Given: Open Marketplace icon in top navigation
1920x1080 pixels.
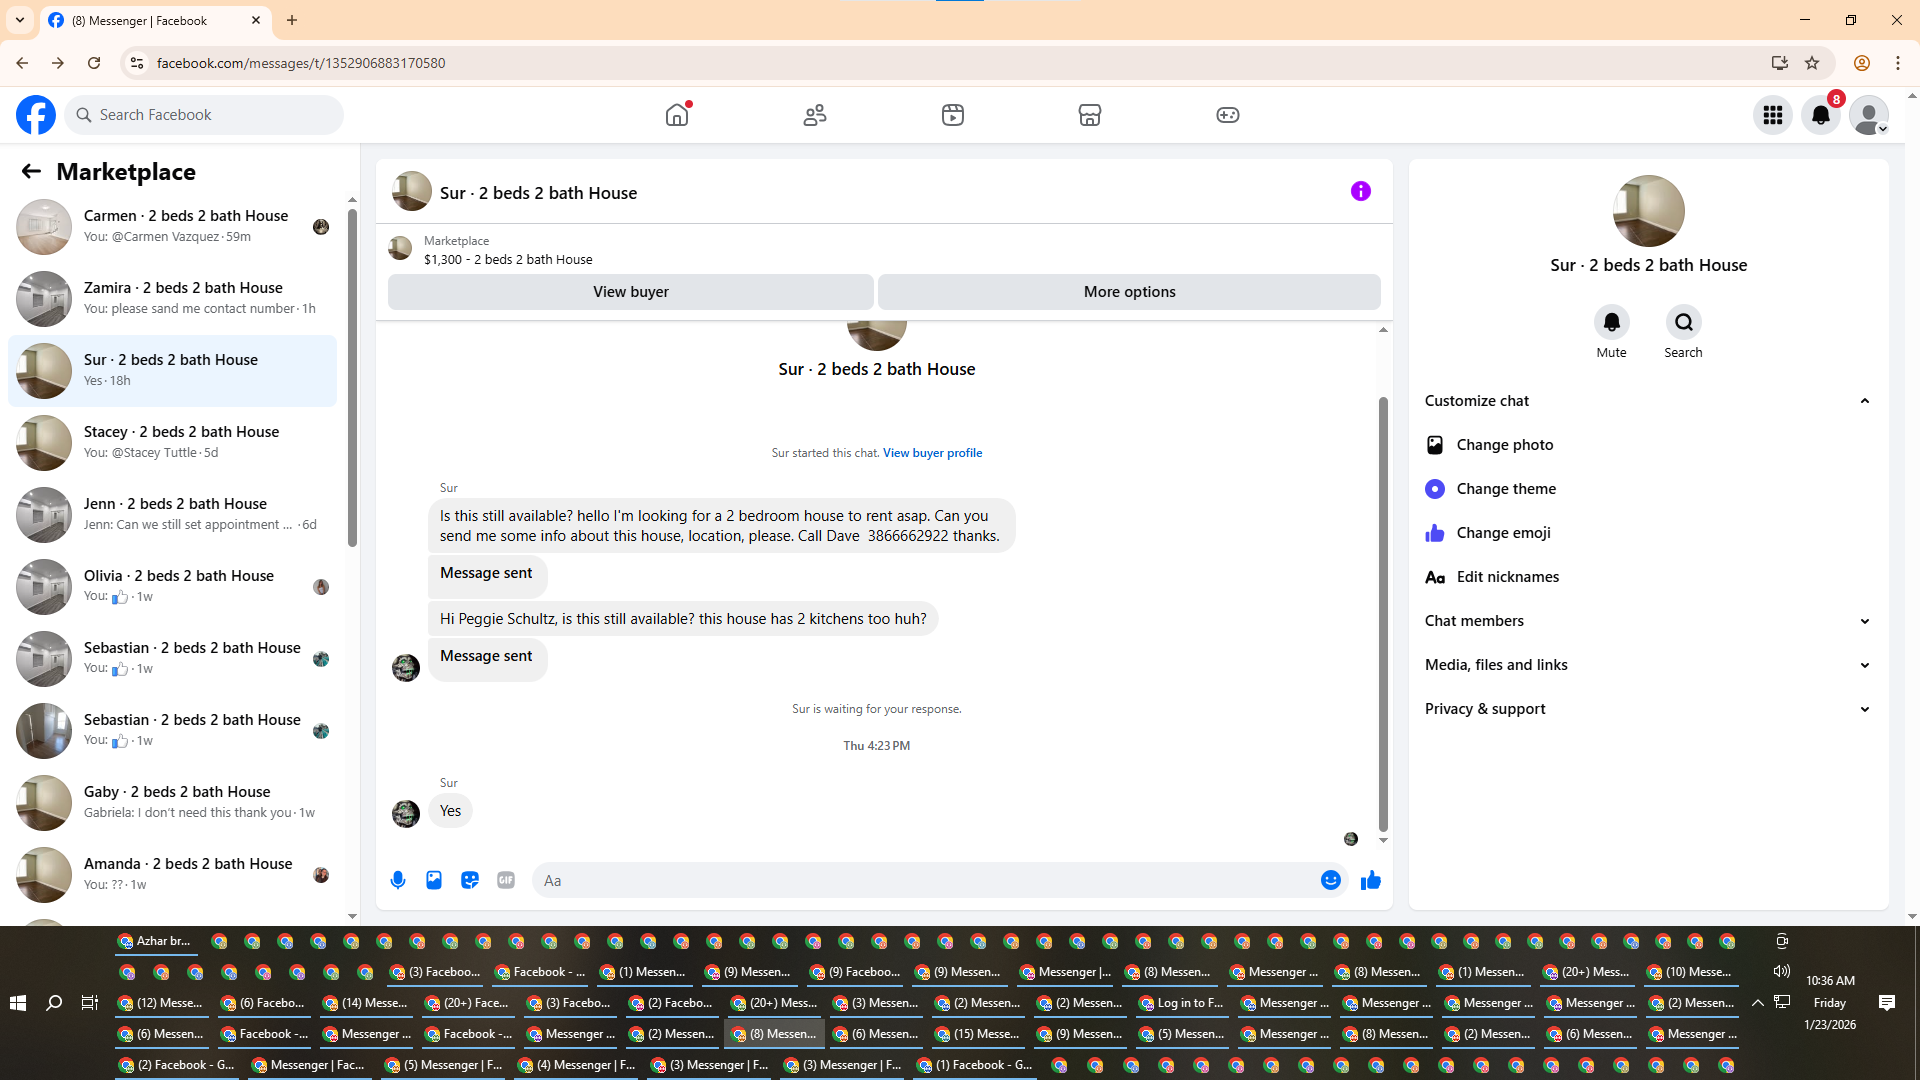Looking at the screenshot, I should tap(1090, 115).
